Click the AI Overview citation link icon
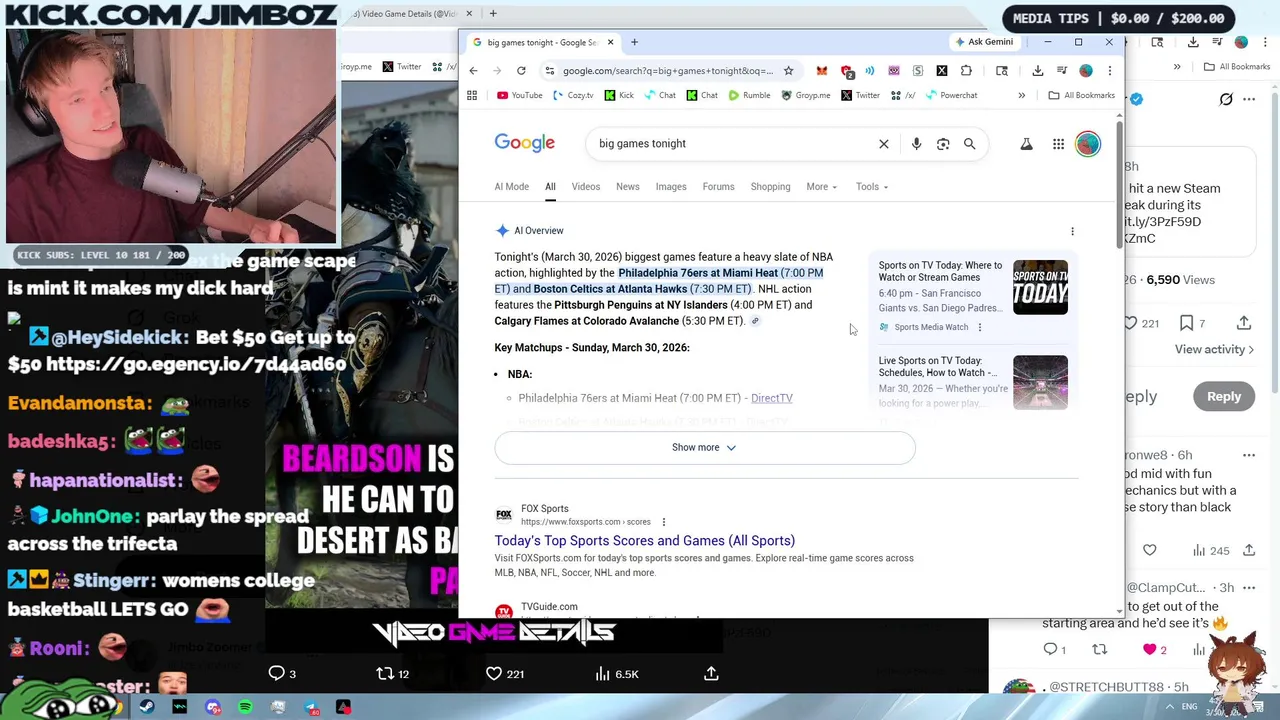The height and width of the screenshot is (720, 1280). pyautogui.click(x=755, y=321)
